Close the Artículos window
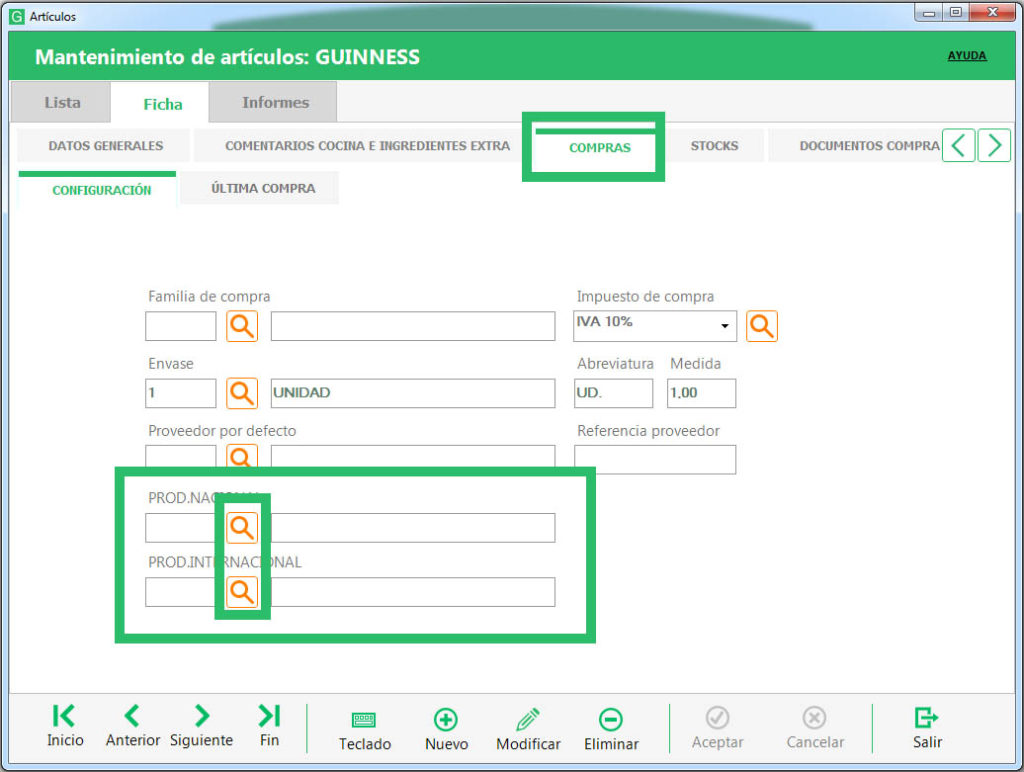This screenshot has height=772, width=1024. point(993,12)
